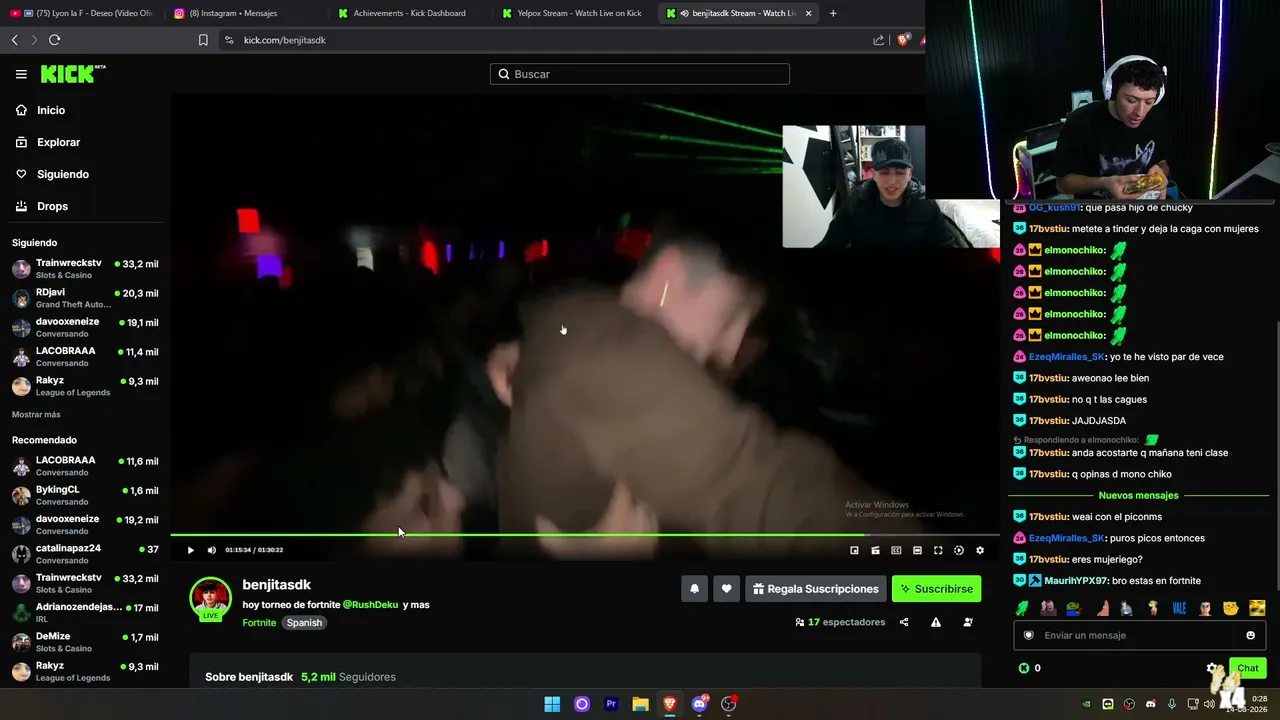Click the Spanish language tag
The height and width of the screenshot is (720, 1280).
coord(304,623)
